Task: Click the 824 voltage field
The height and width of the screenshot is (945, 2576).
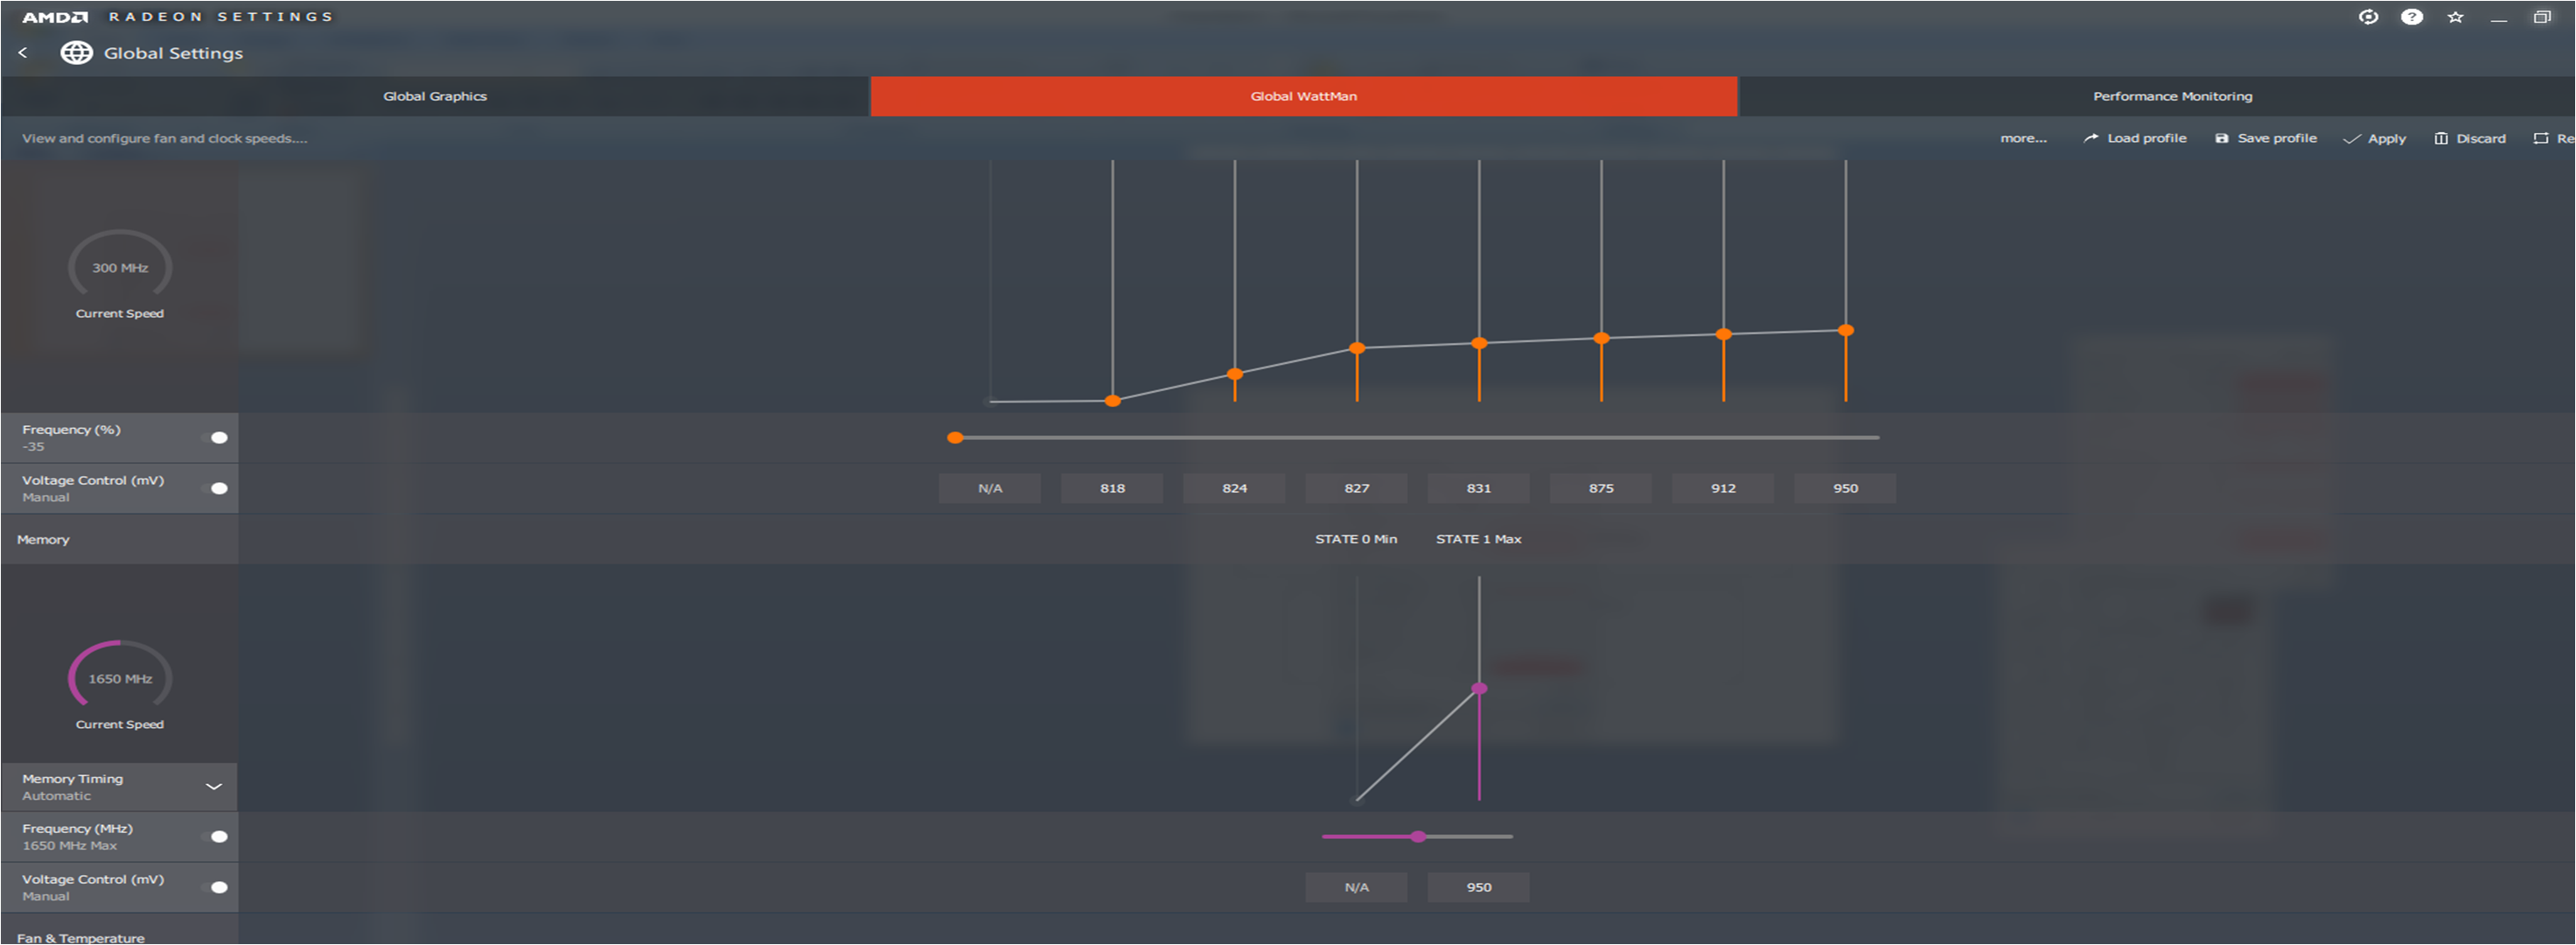Action: (1234, 489)
